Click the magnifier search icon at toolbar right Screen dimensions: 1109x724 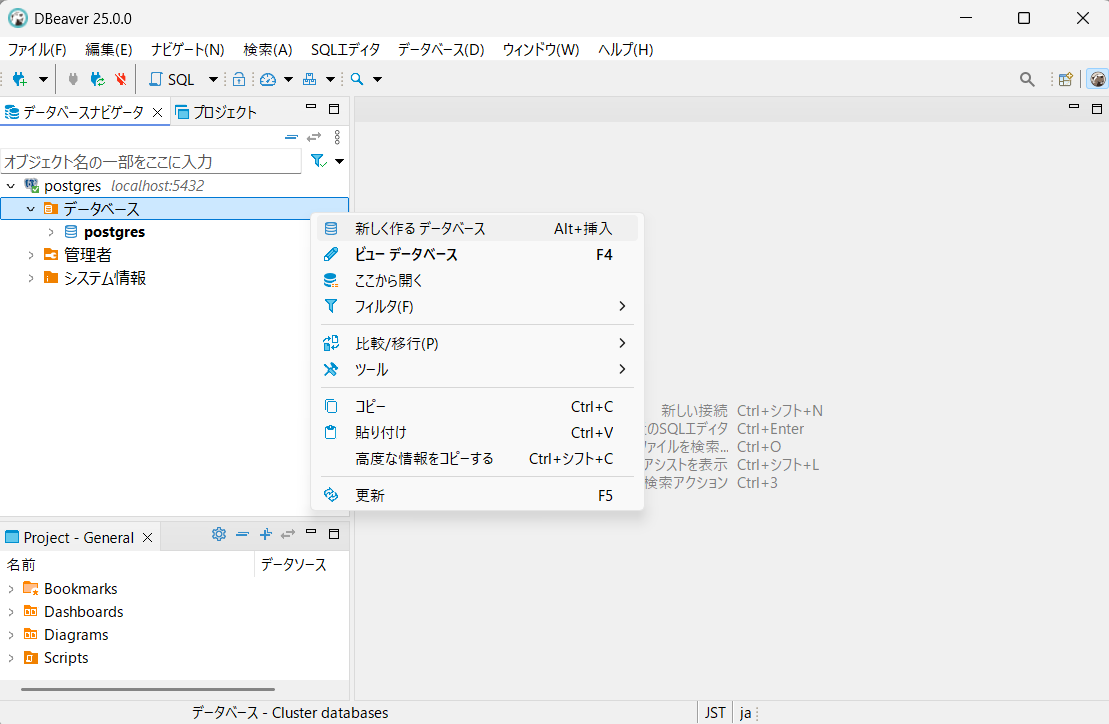point(1027,79)
